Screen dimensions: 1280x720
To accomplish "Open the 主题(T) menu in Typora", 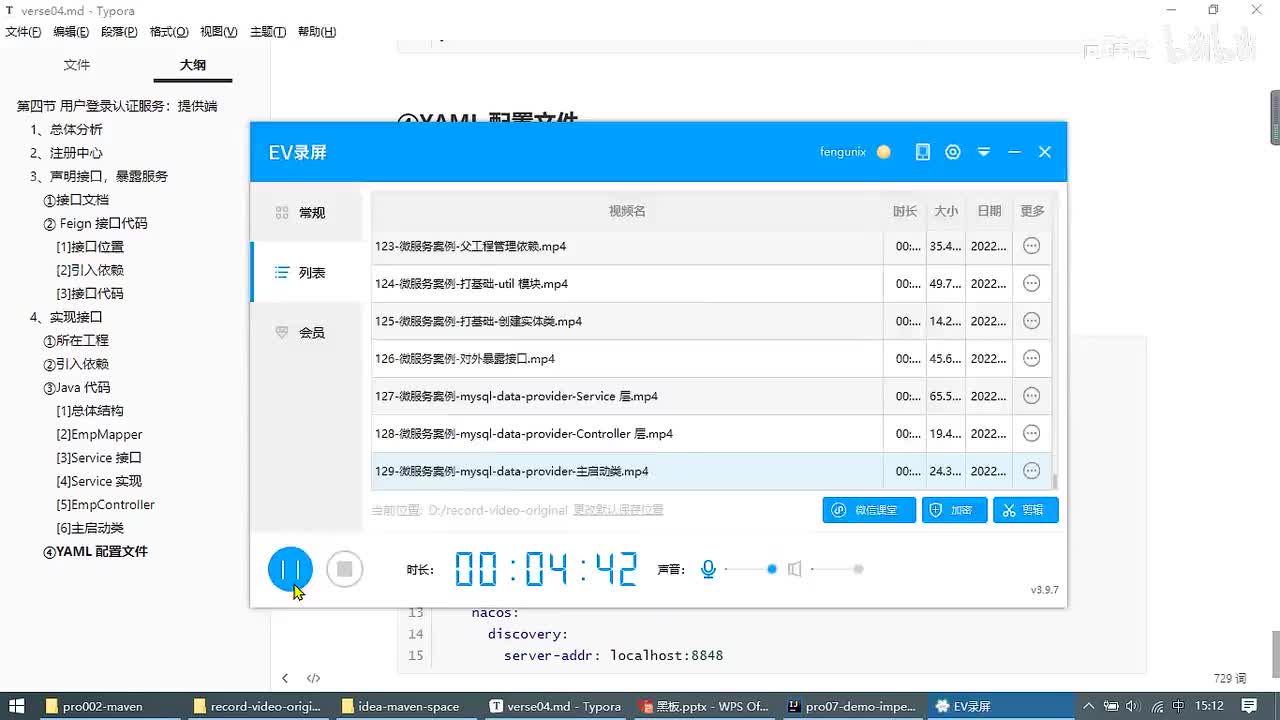I will [x=268, y=32].
